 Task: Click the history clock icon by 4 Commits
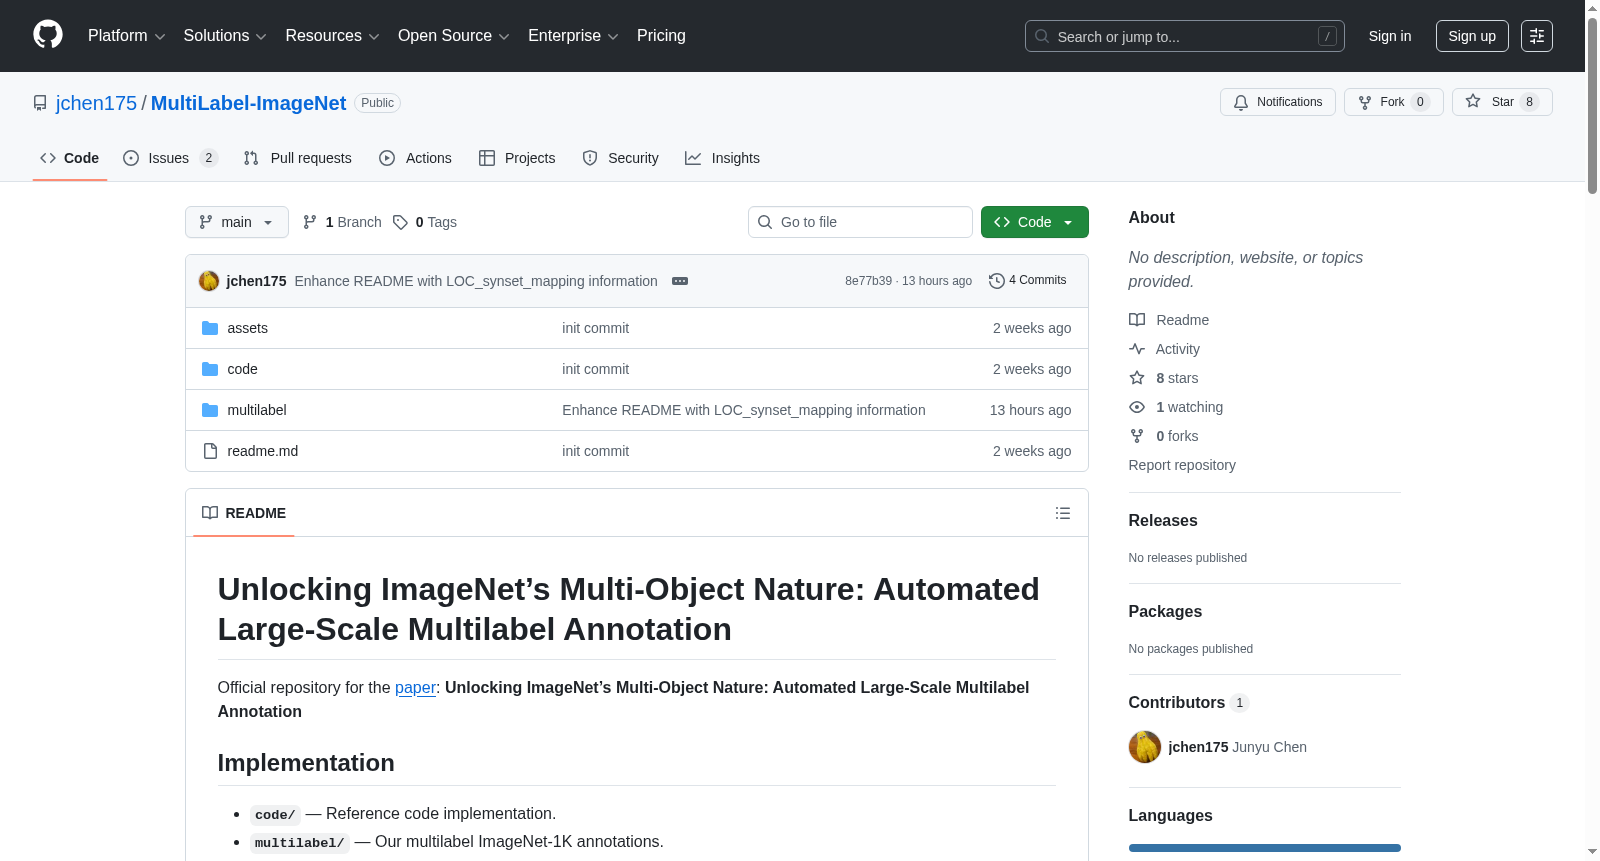(997, 281)
